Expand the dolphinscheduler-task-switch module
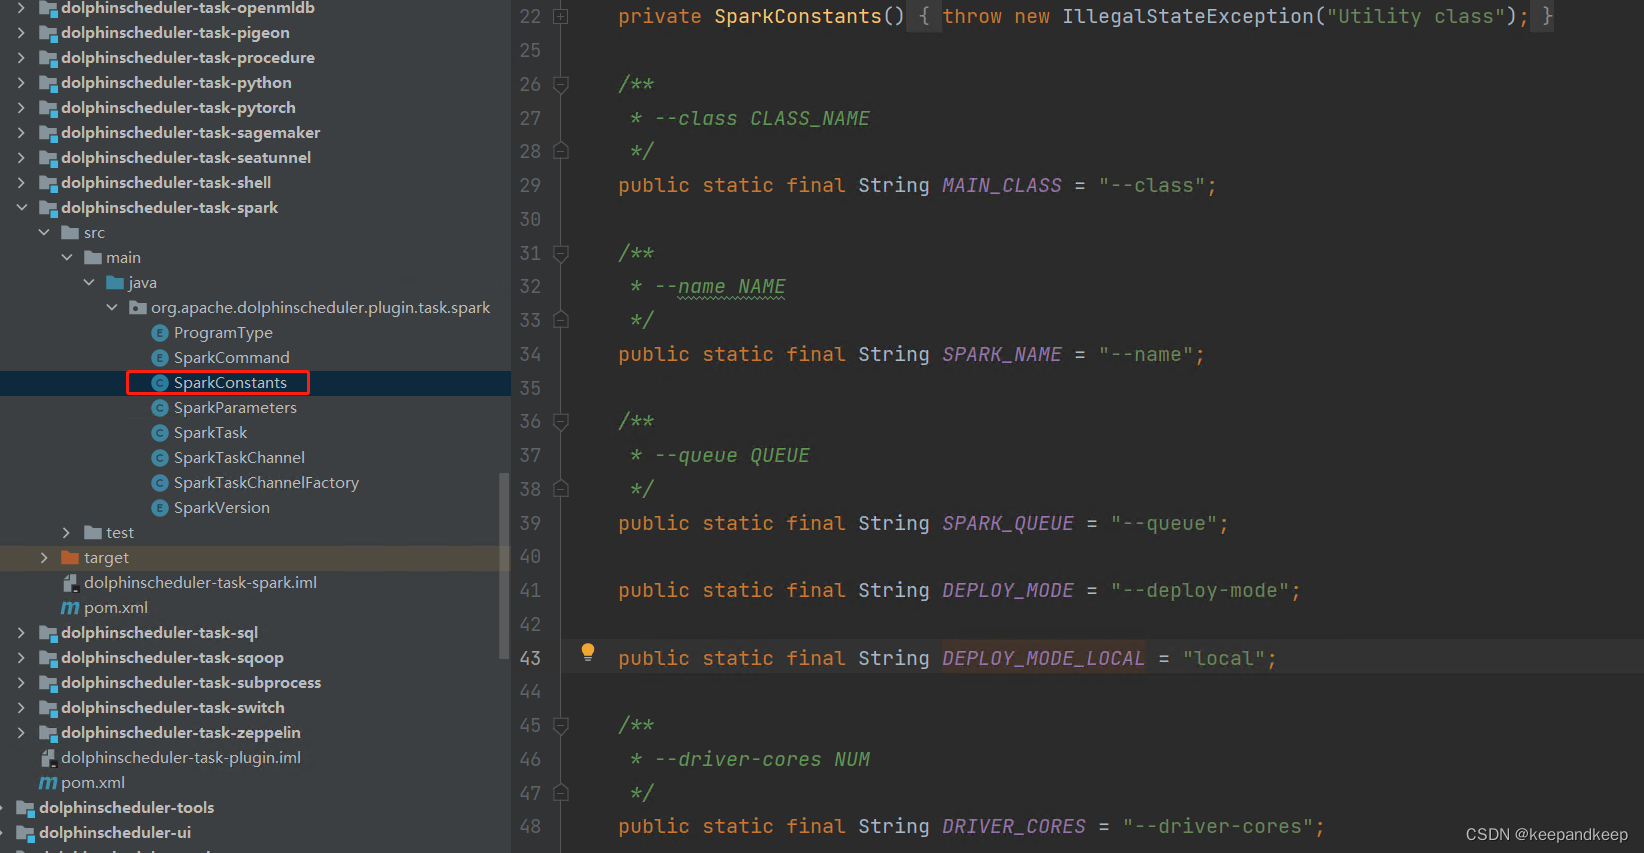 click(x=22, y=708)
